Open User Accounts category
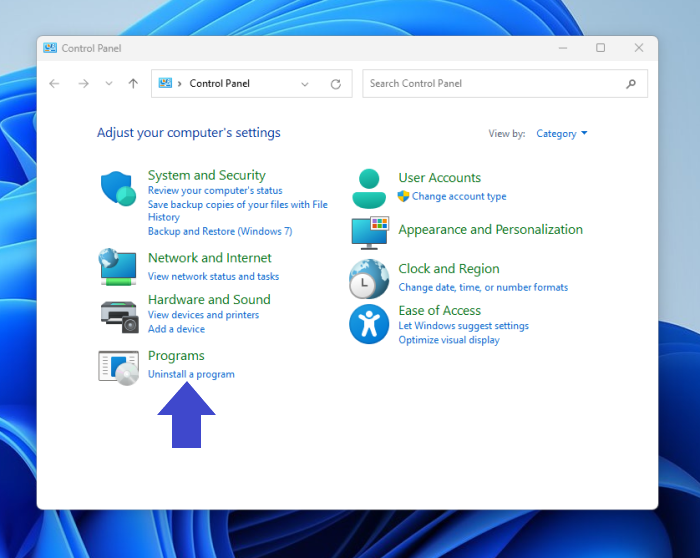700x558 pixels. pyautogui.click(x=440, y=178)
